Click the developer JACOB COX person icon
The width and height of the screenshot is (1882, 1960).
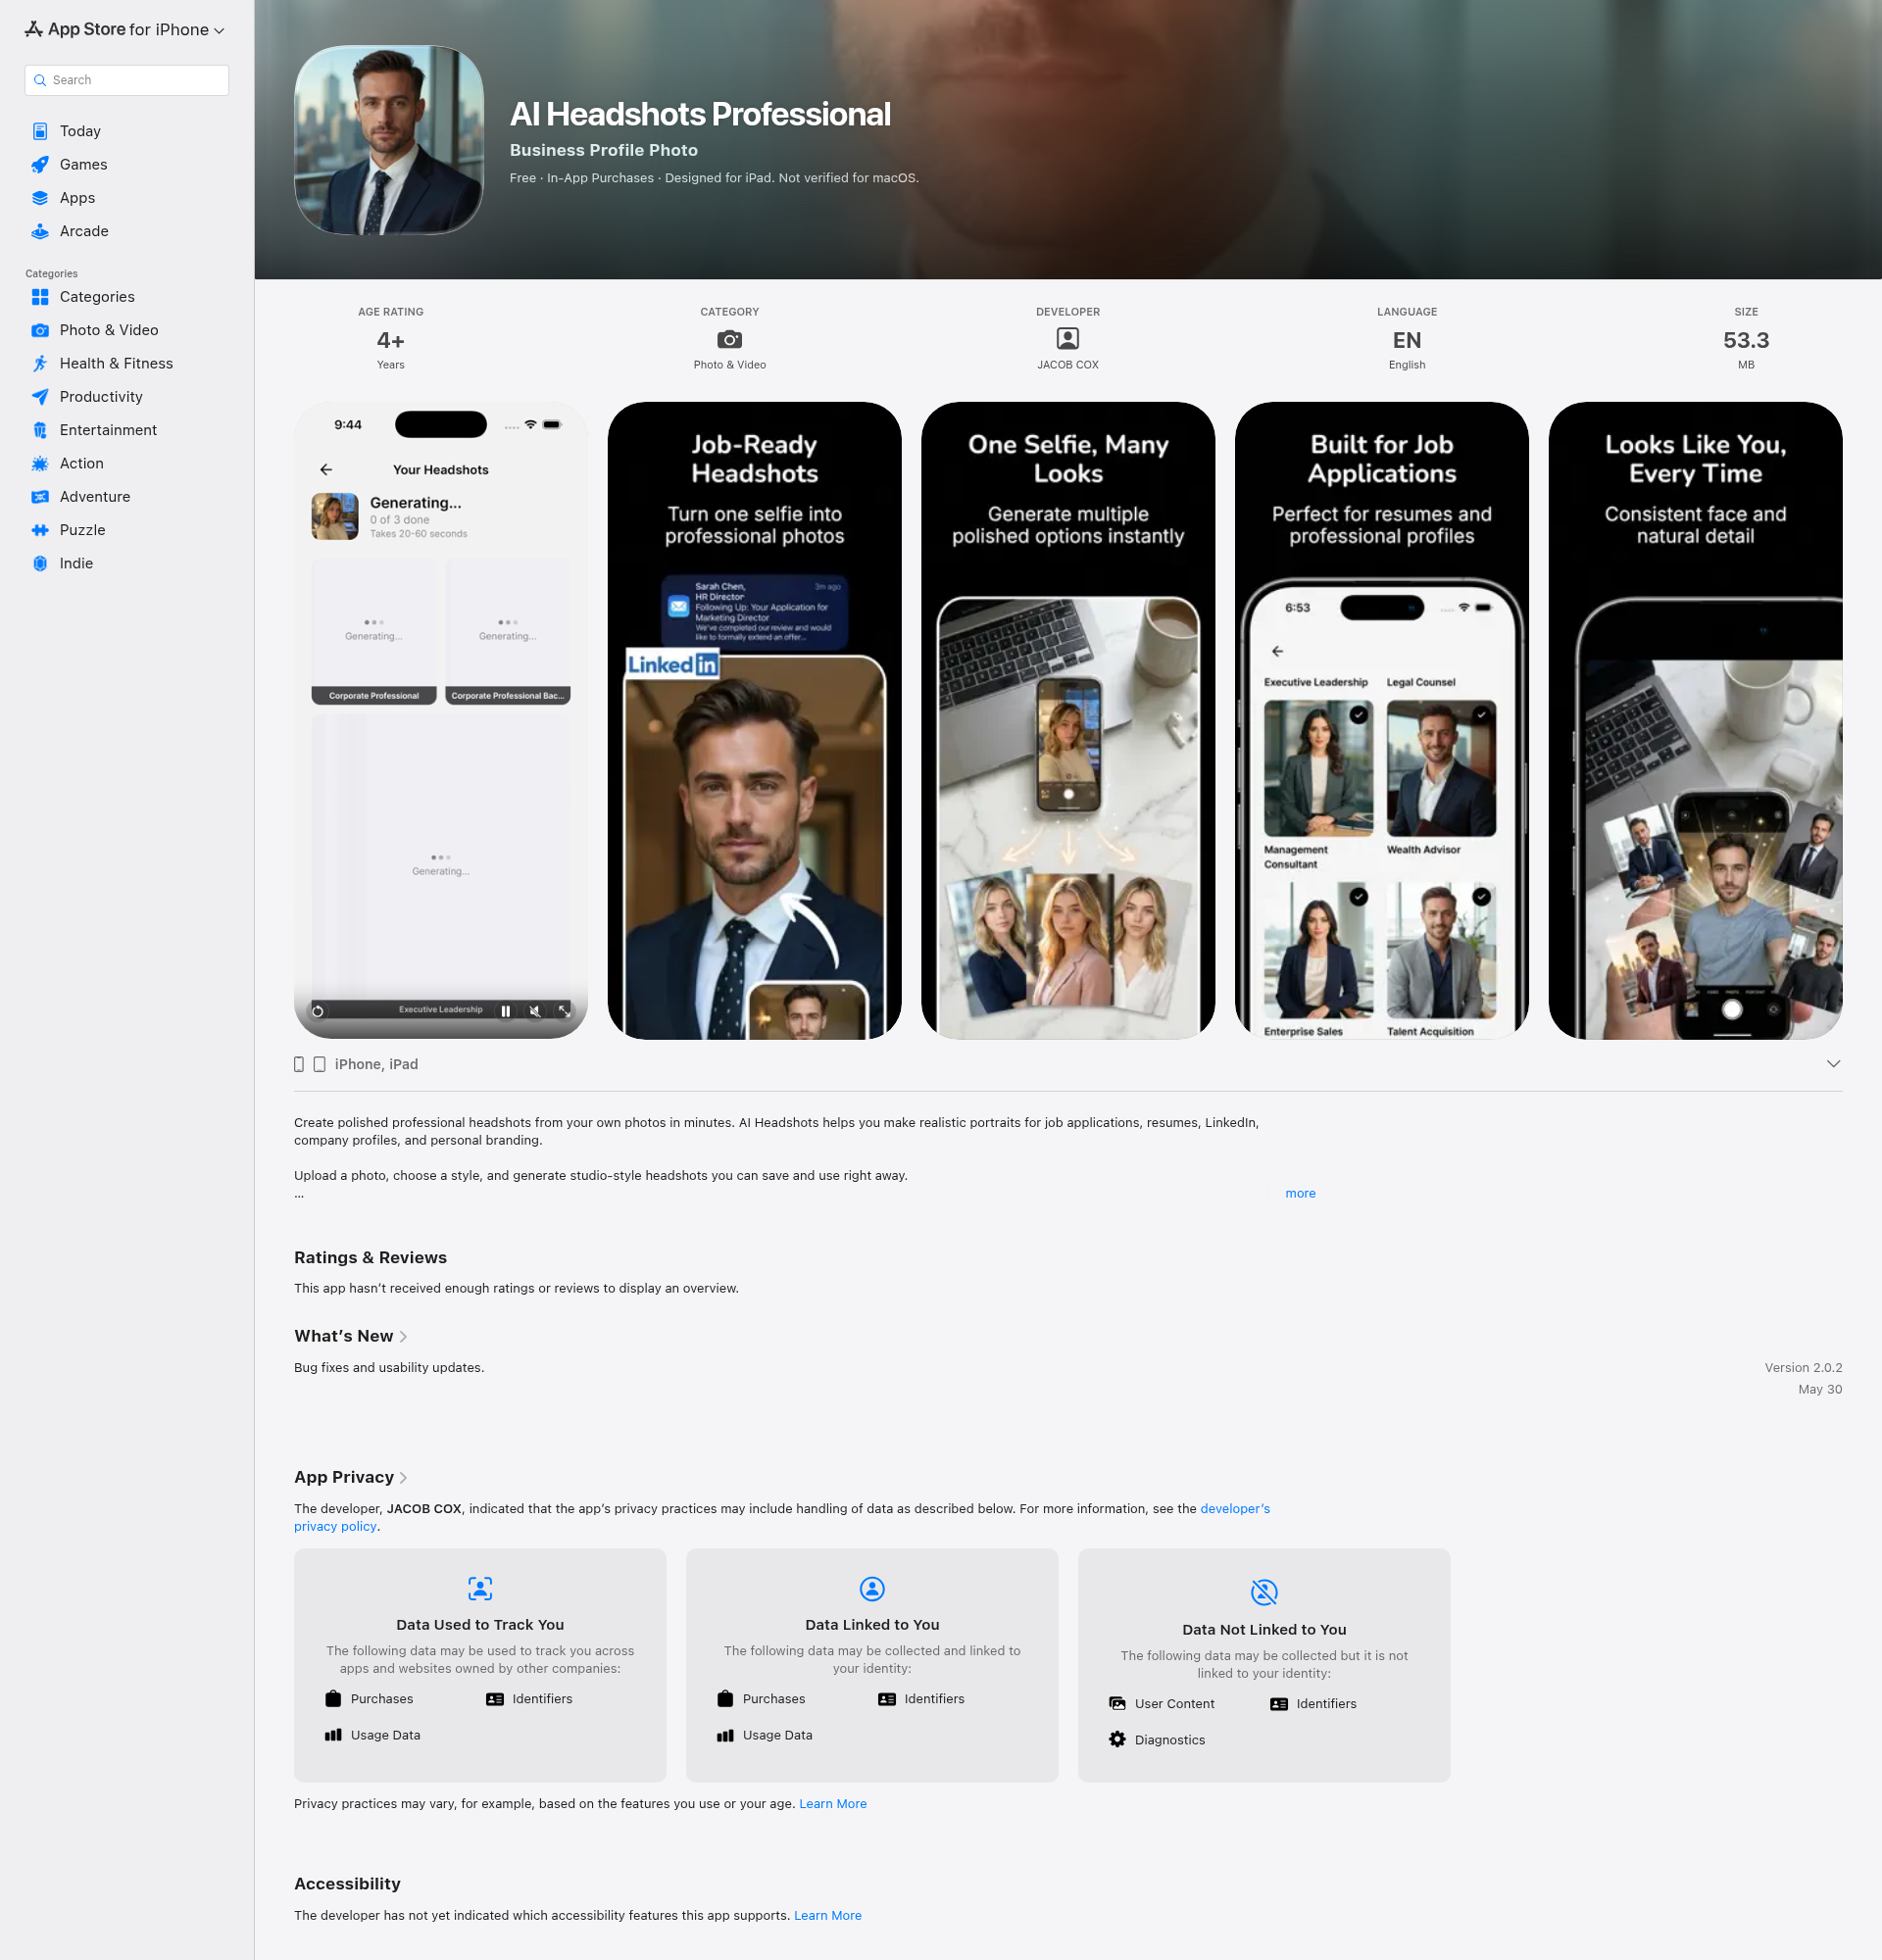coord(1068,339)
